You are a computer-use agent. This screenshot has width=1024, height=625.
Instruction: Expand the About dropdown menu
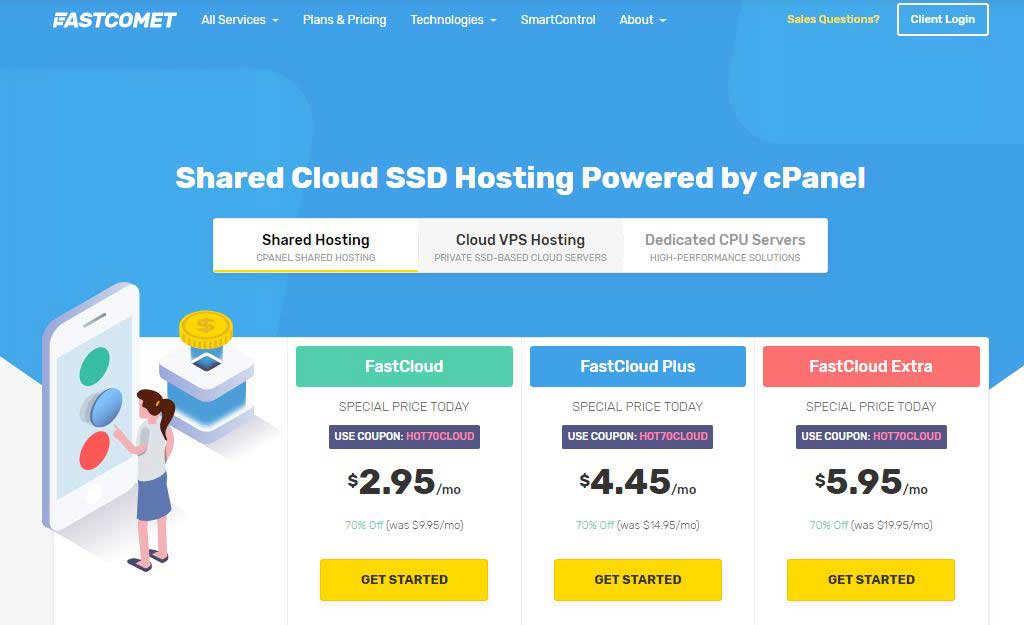pyautogui.click(x=643, y=20)
